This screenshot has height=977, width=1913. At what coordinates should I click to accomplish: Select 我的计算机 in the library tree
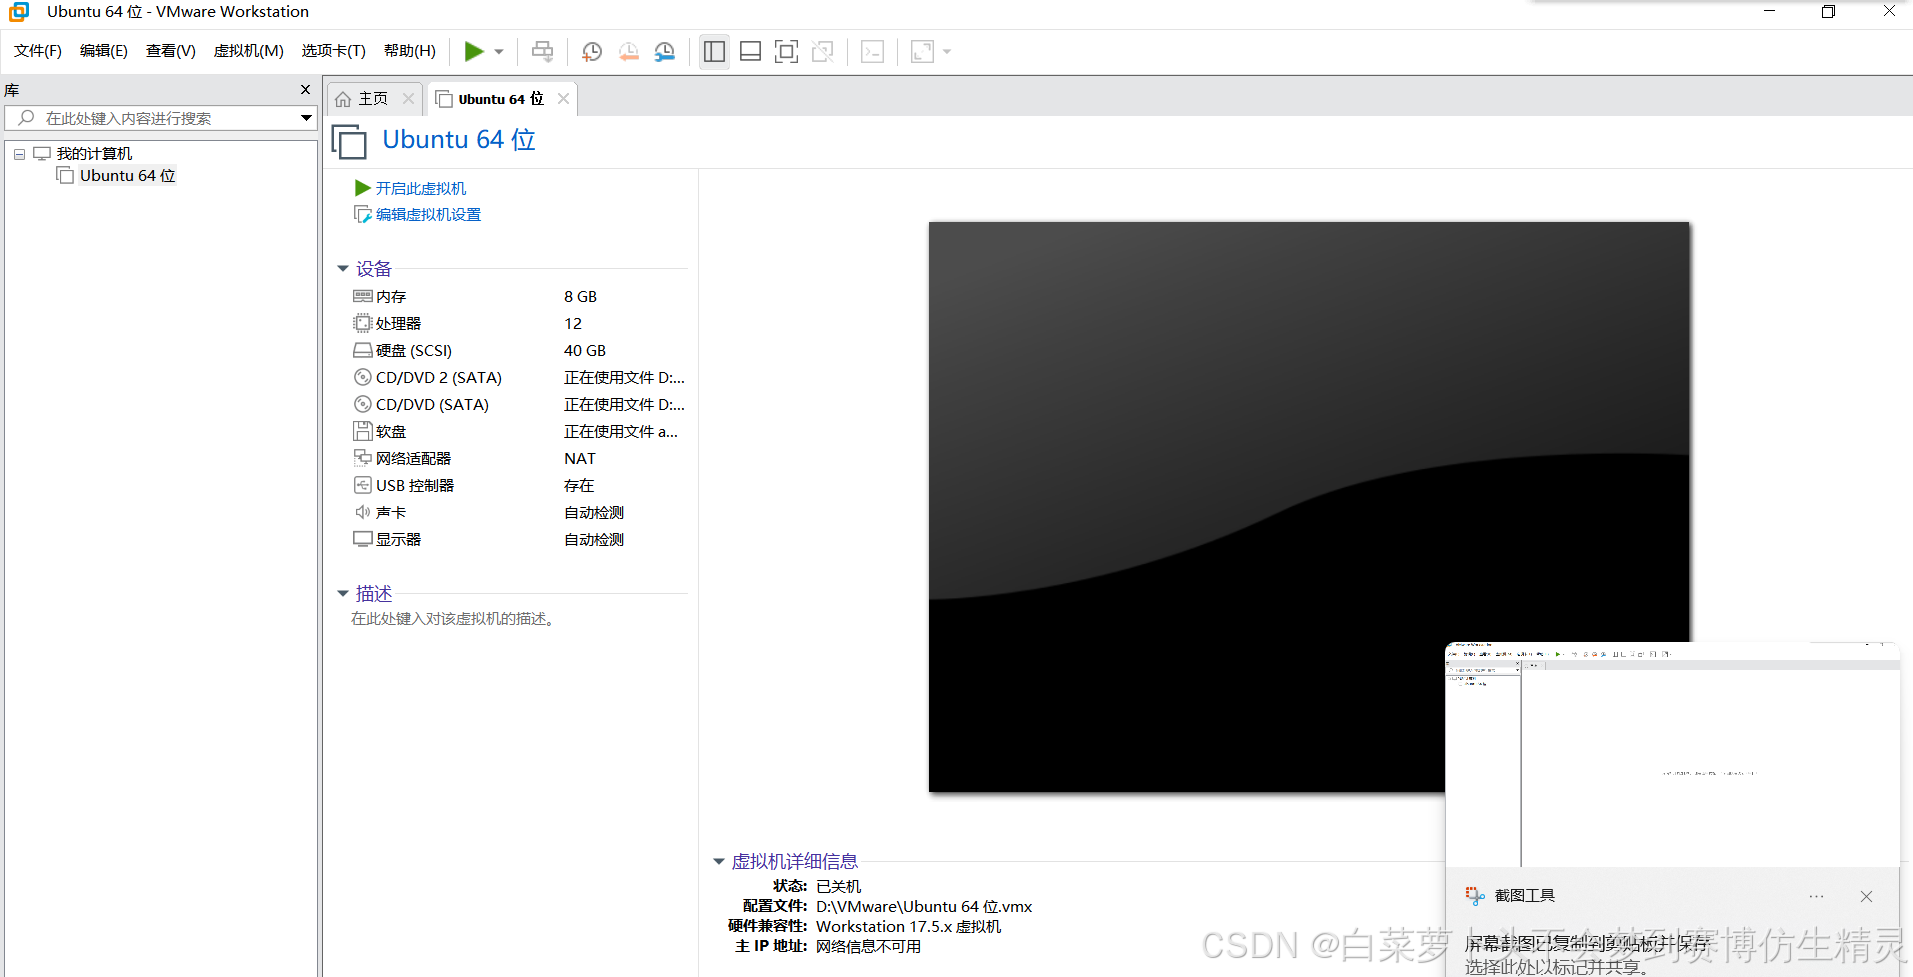point(94,153)
